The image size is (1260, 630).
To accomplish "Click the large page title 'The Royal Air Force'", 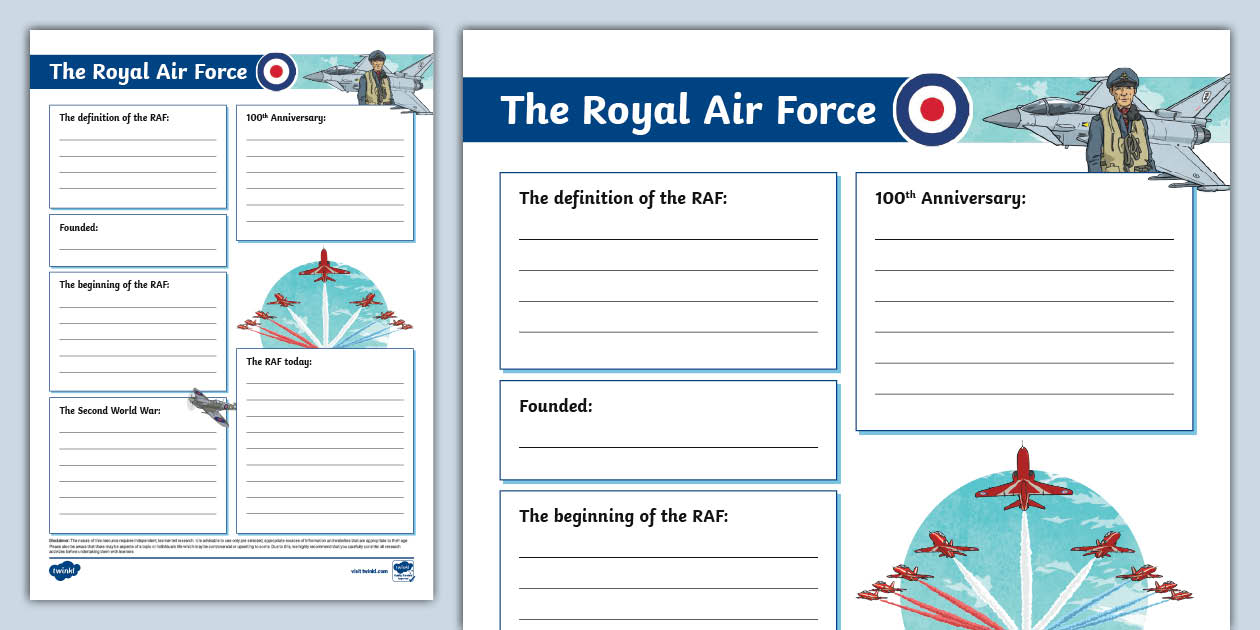I will pyautogui.click(x=688, y=110).
